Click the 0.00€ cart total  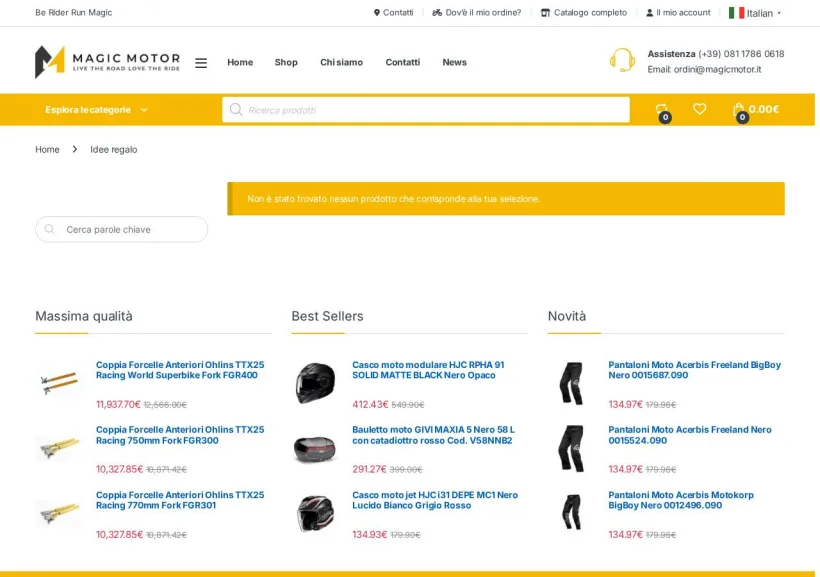click(764, 109)
